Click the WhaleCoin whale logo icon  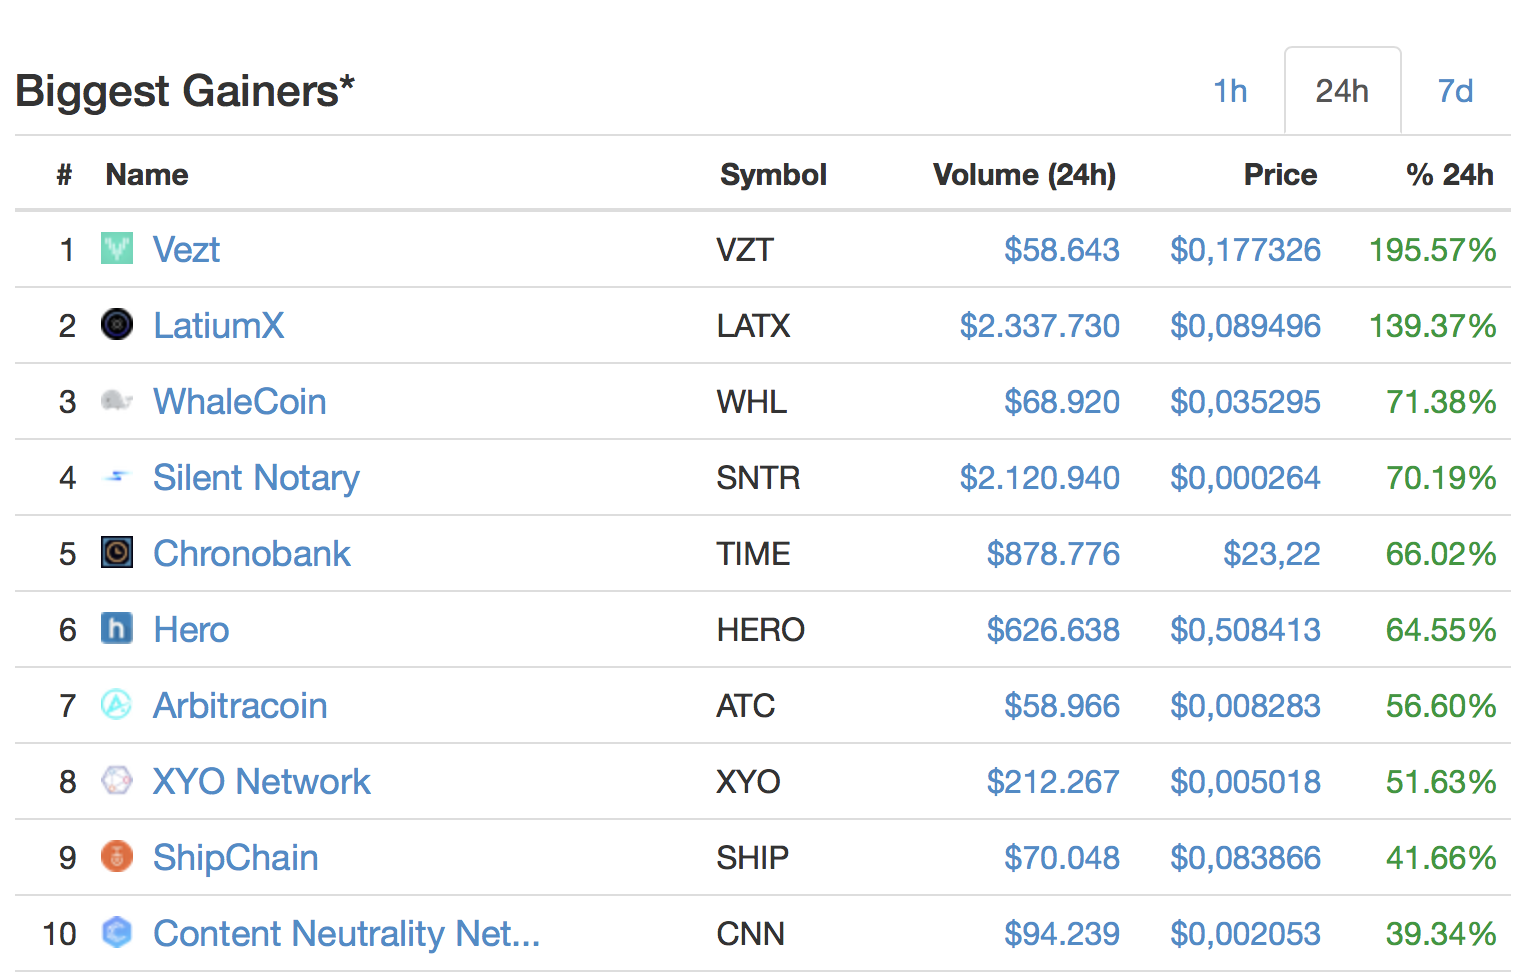point(117,401)
